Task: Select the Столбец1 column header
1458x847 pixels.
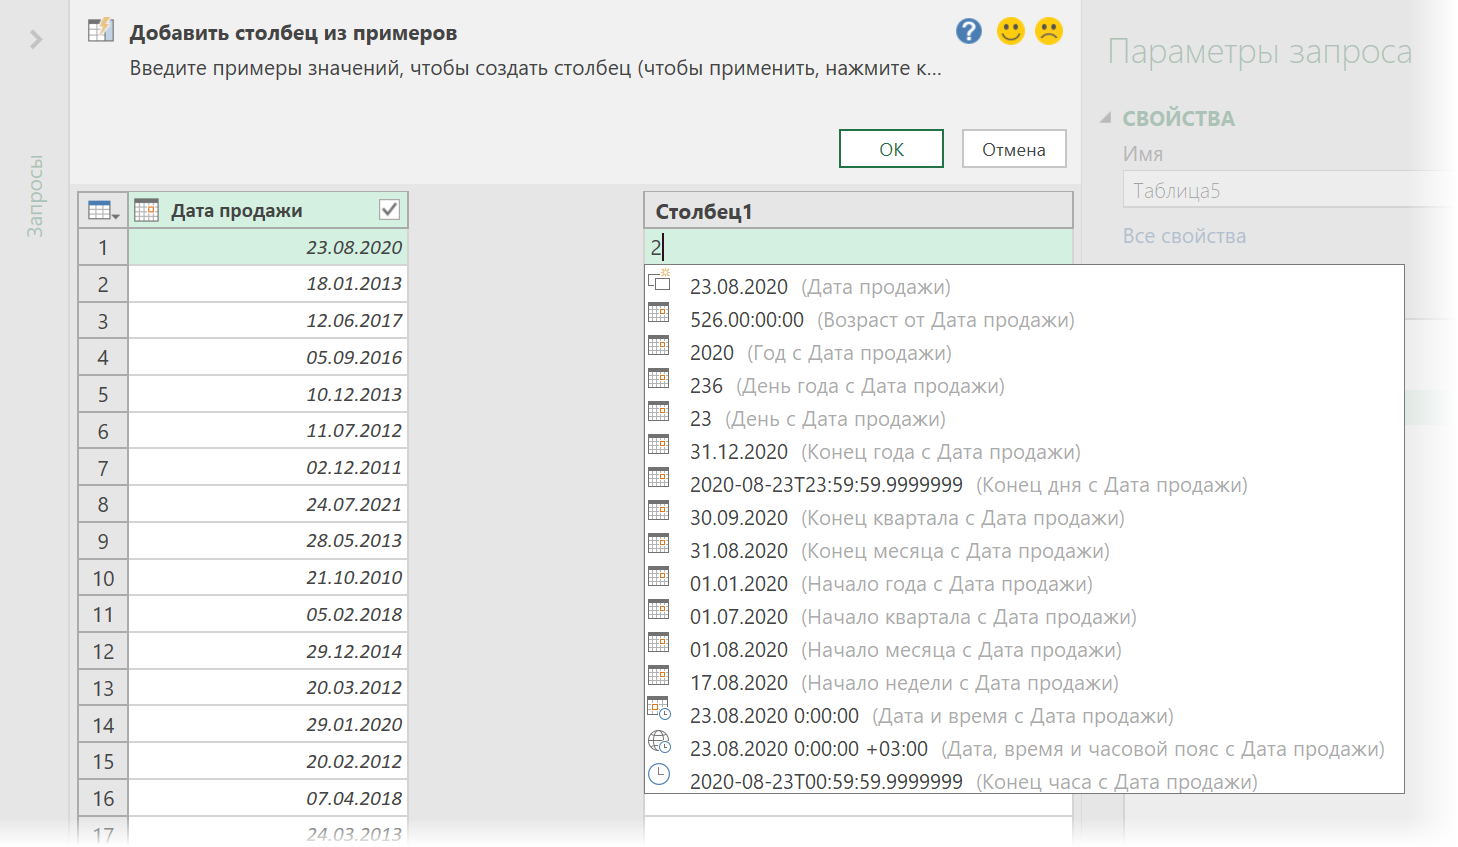Action: tap(858, 211)
